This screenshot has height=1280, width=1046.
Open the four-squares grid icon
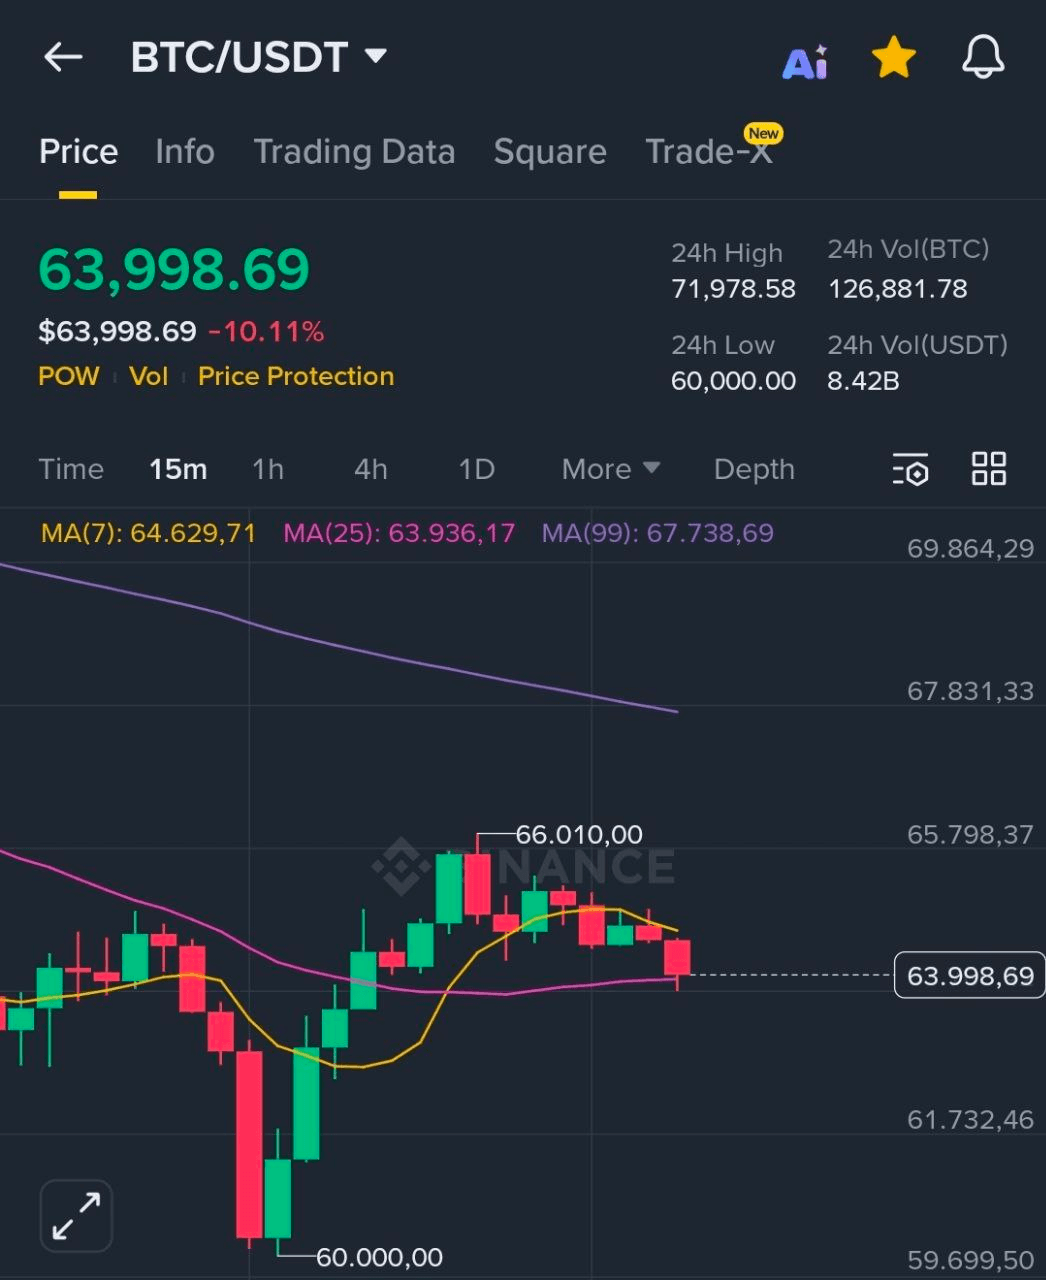(x=988, y=468)
